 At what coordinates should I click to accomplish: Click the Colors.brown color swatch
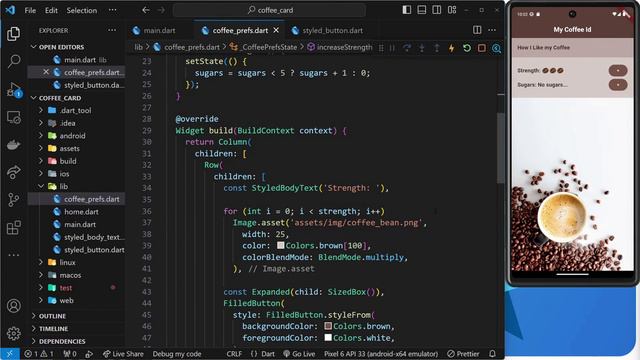pos(328,326)
